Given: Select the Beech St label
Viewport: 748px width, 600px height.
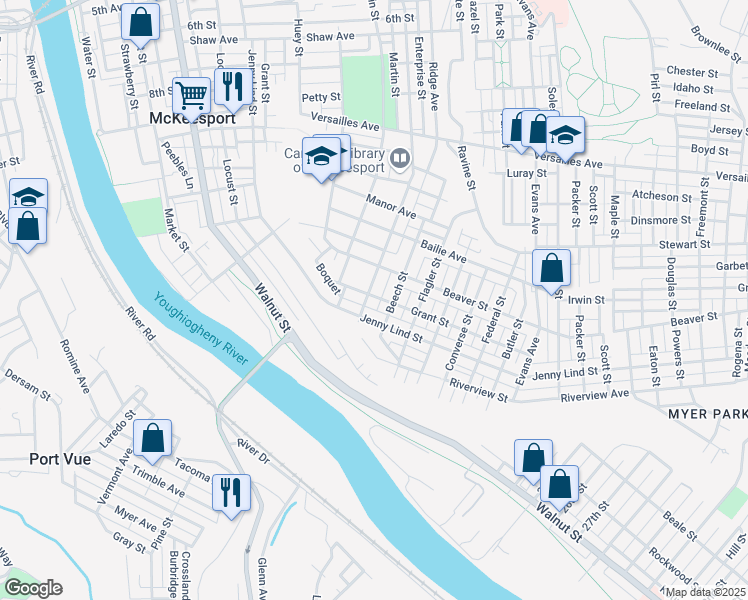Looking at the screenshot, I should pos(397,293).
